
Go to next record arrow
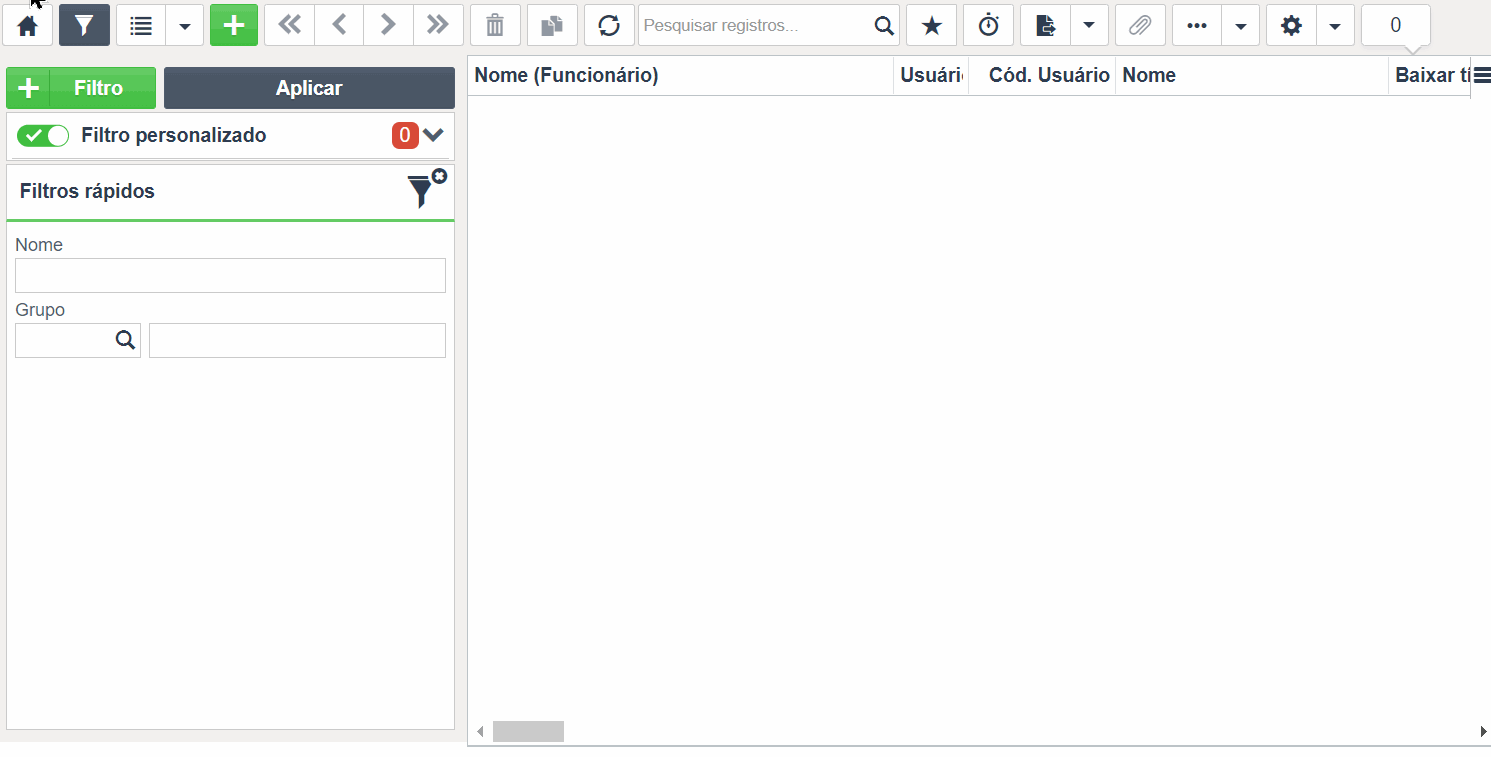tap(388, 26)
